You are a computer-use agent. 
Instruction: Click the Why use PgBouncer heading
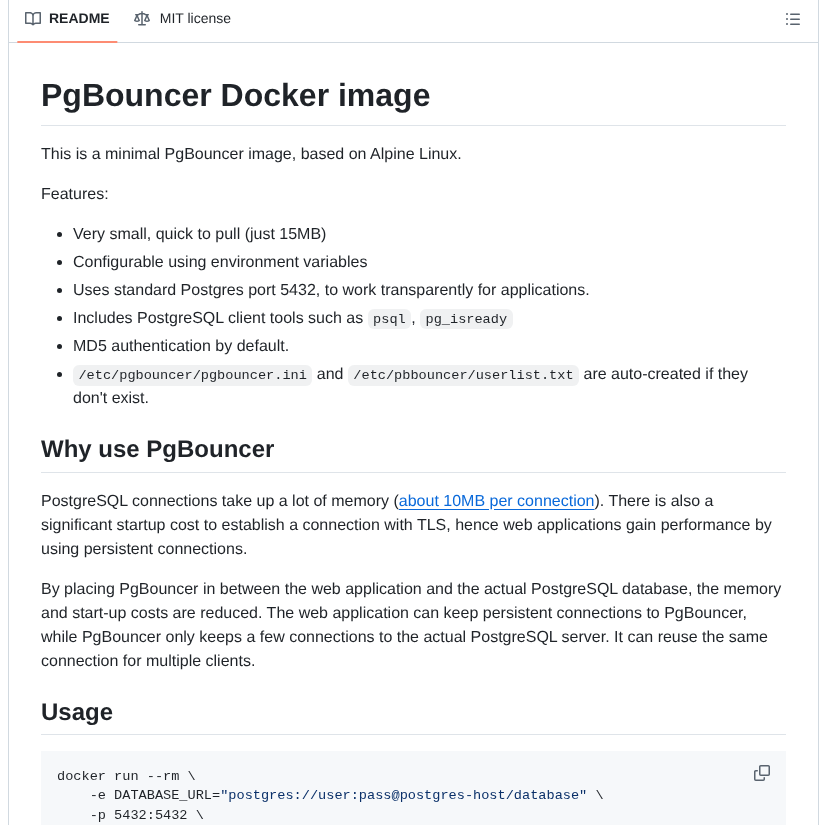157,449
